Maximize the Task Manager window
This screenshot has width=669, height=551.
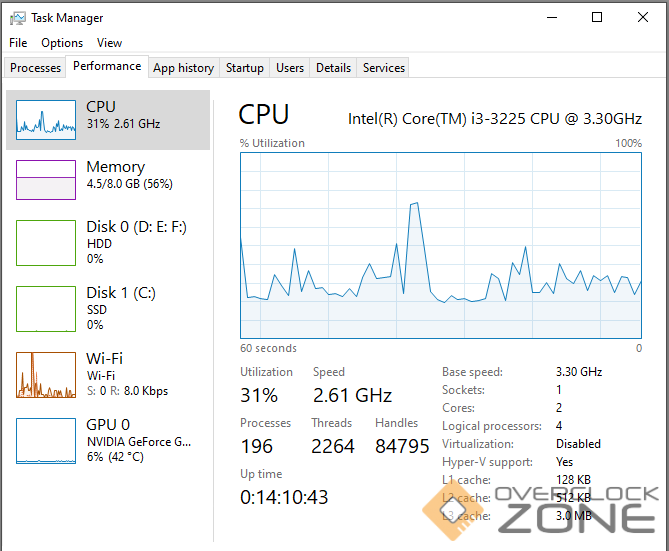click(x=597, y=17)
